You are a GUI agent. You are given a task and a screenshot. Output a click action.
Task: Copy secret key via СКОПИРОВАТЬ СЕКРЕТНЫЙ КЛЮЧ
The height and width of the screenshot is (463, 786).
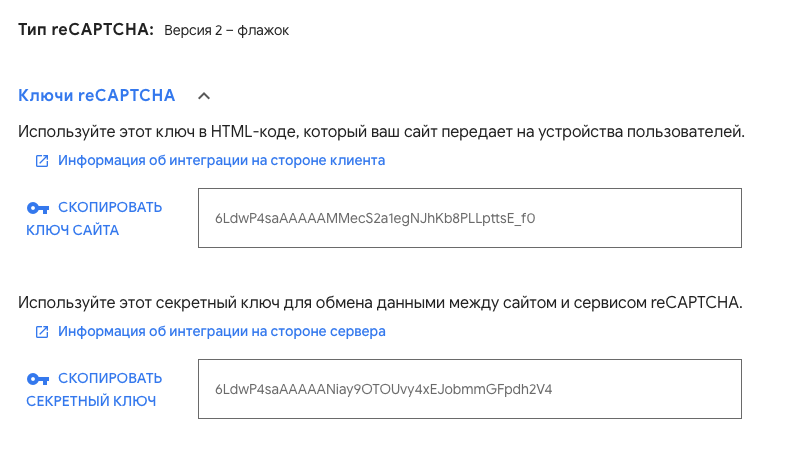pos(94,389)
